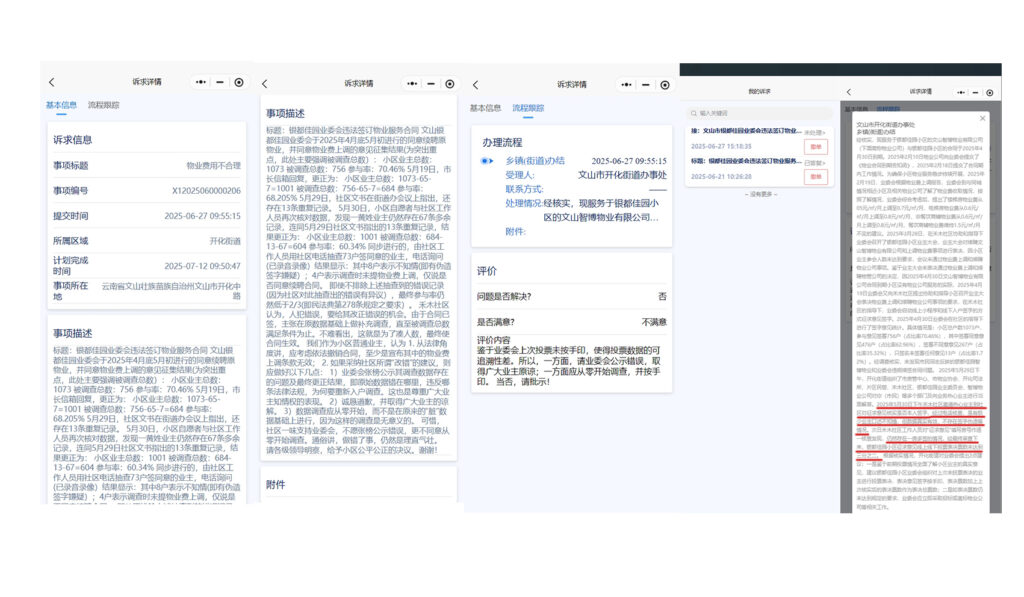1024x597 pixels.
Task: Open the three-dot menu on 诉求信息 screen
Action: [200, 82]
